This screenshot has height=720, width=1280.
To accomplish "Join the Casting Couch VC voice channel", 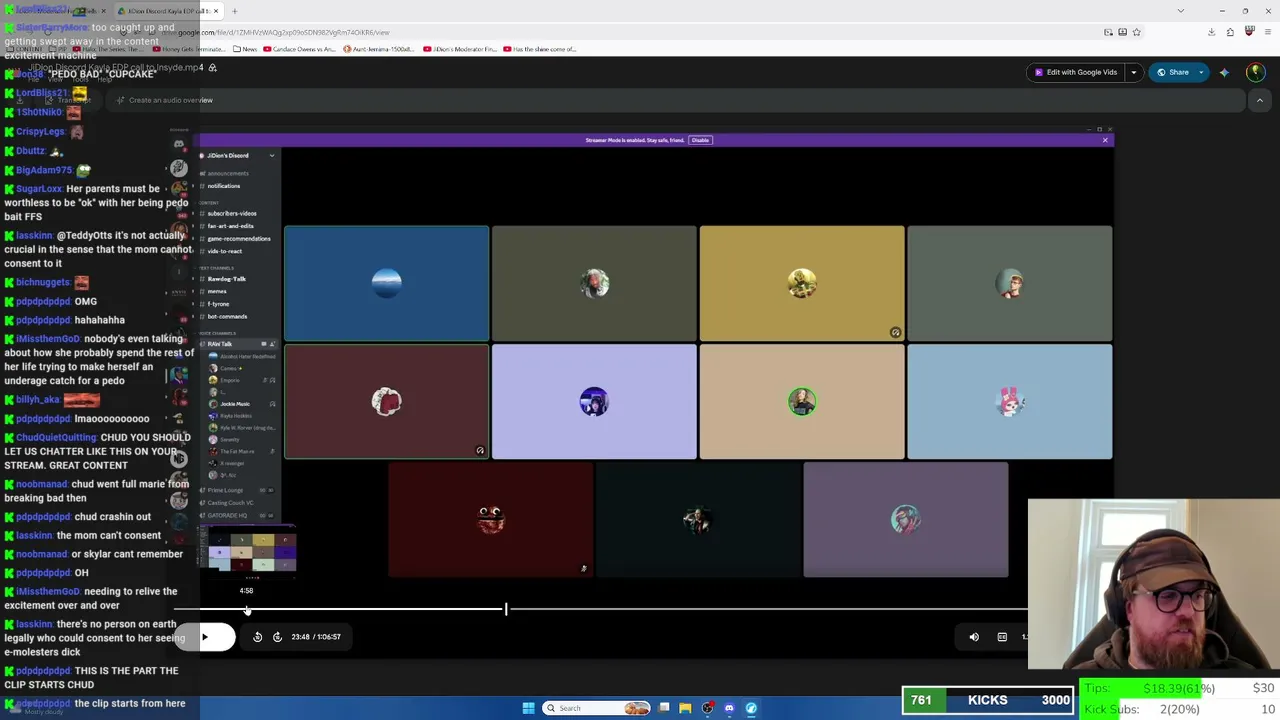I will [x=230, y=503].
